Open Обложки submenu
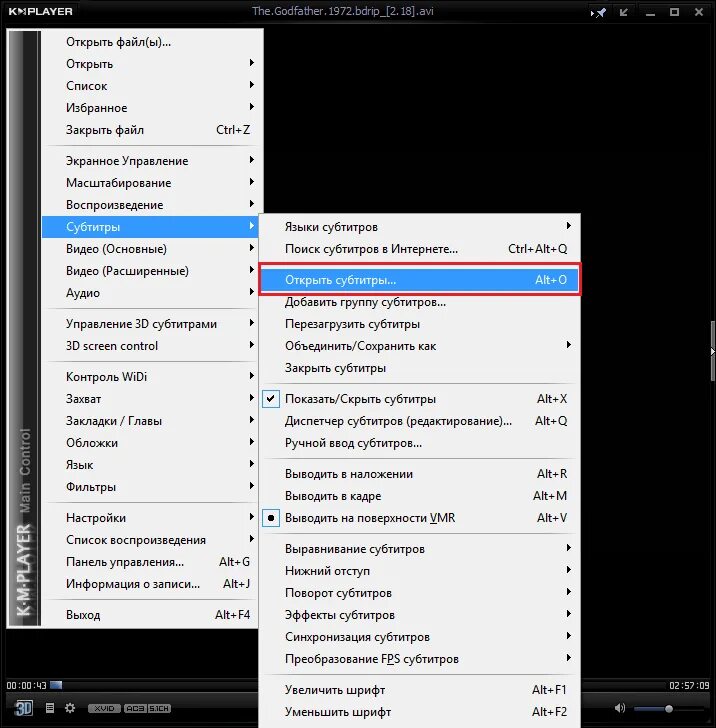Viewport: 716px width, 728px height. (150, 443)
